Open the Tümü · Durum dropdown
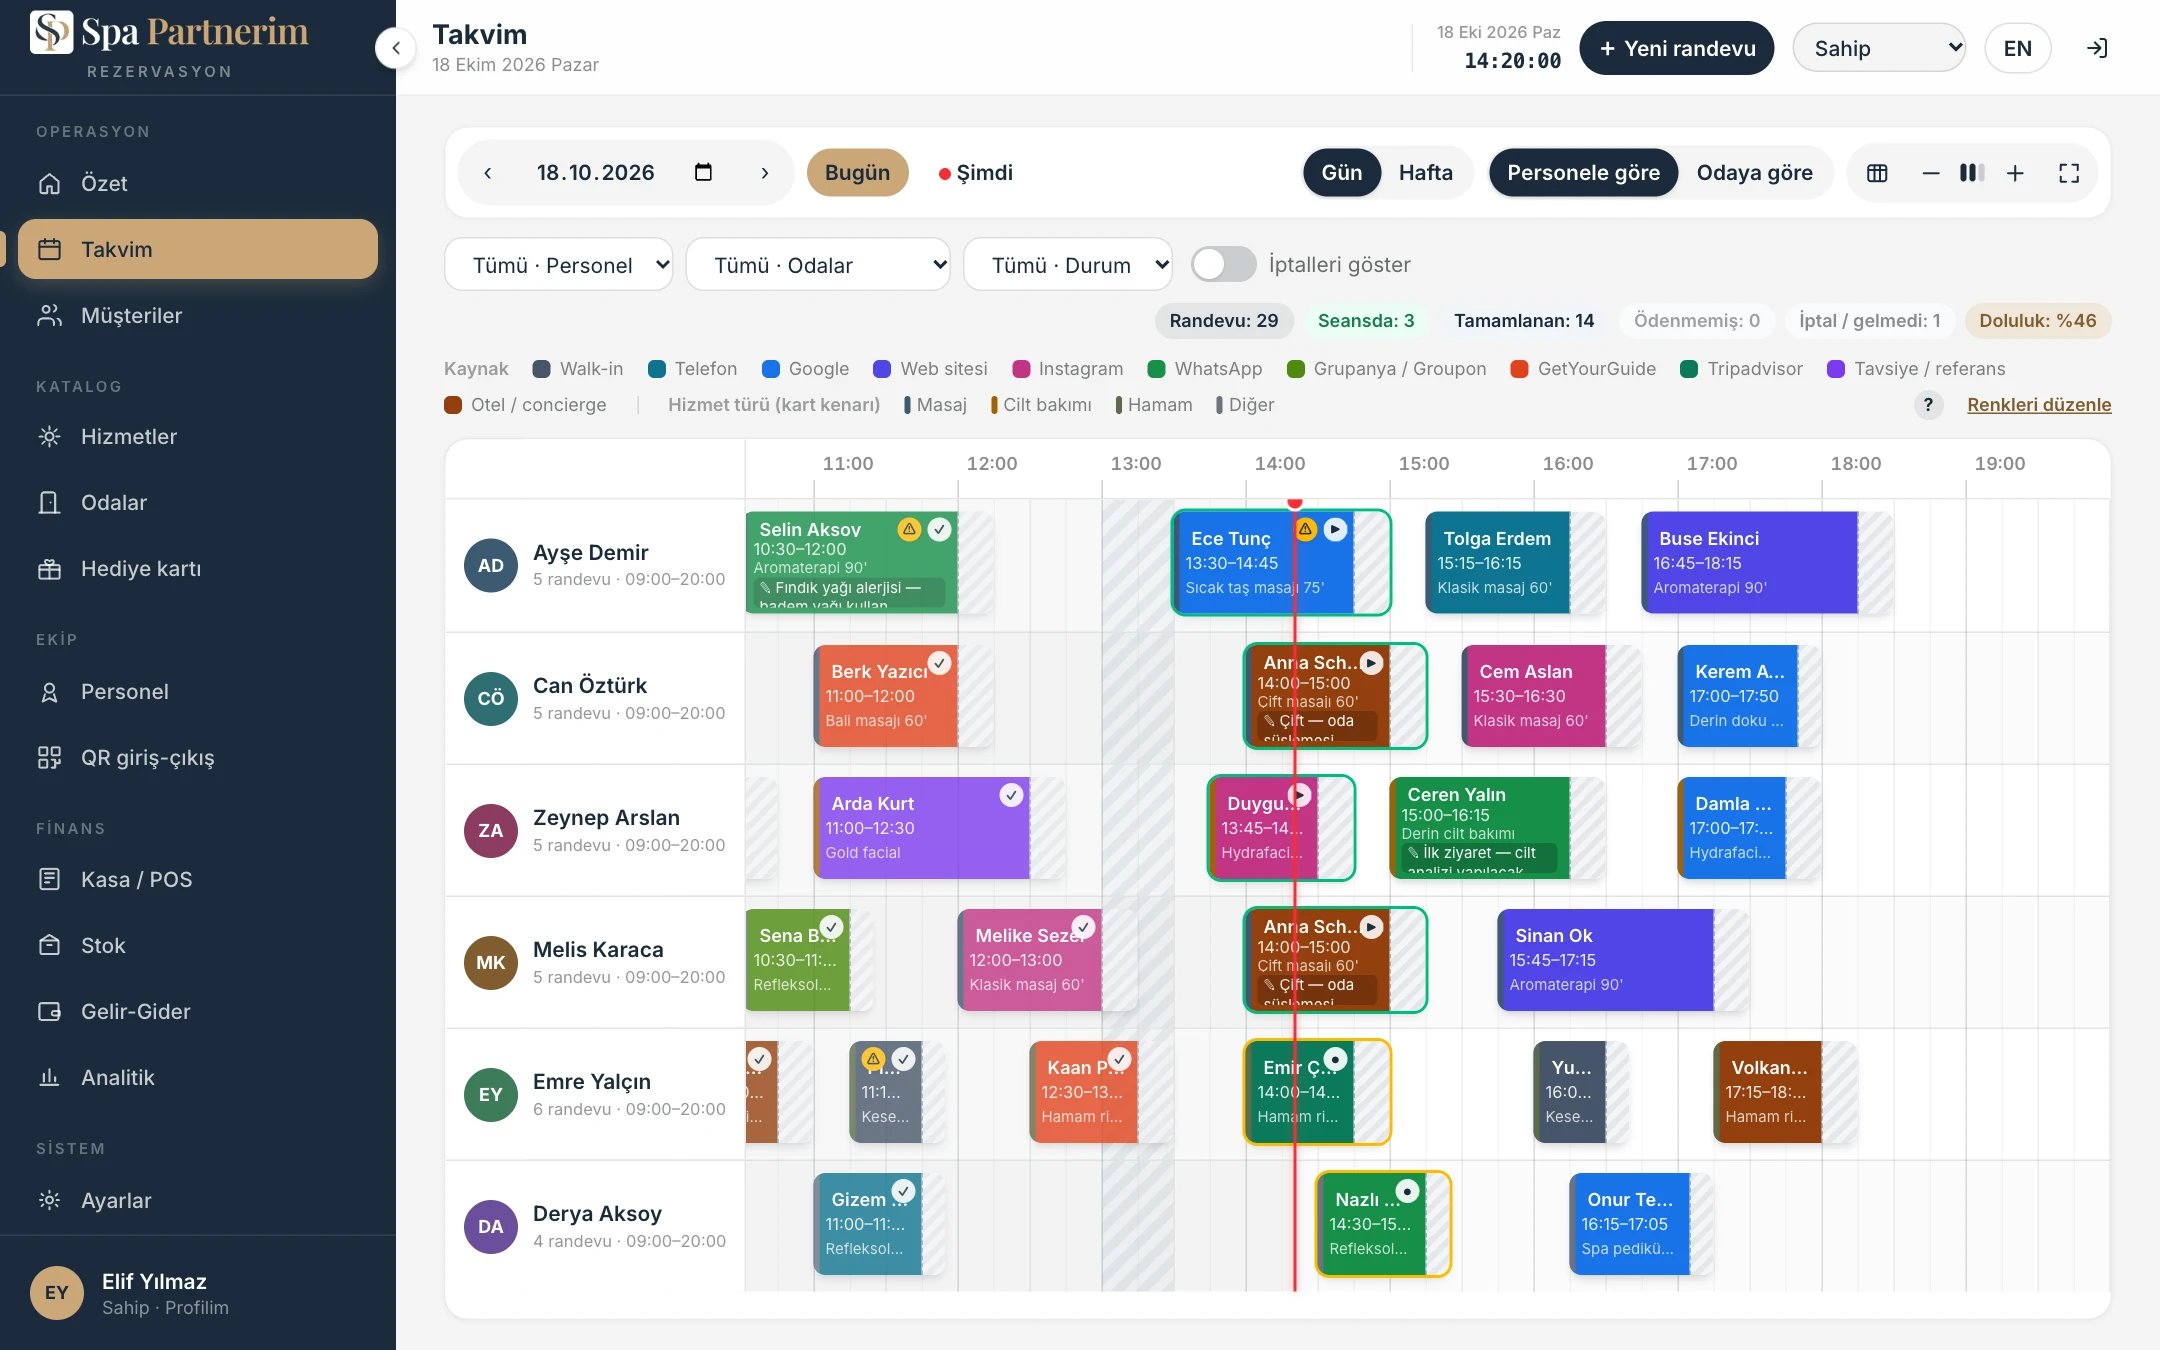The height and width of the screenshot is (1350, 2160). 1068,264
